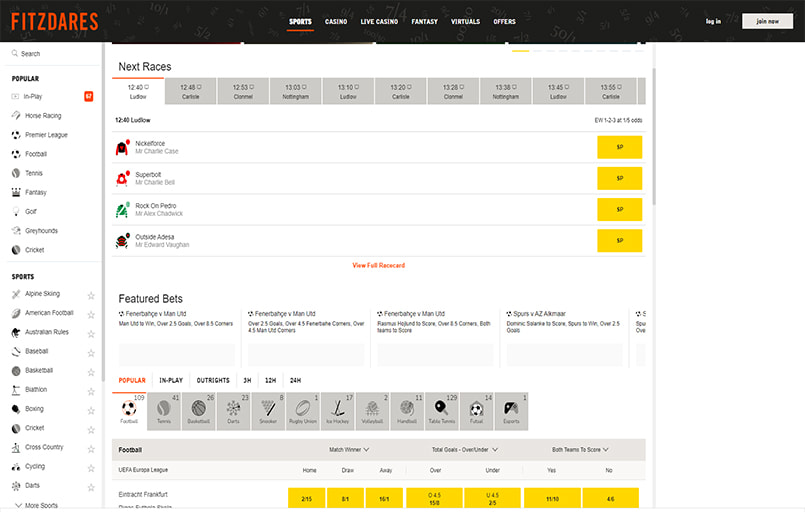Screen dimensions: 805x512
Task: Open the View Full Racecard link
Action: tap(378, 265)
